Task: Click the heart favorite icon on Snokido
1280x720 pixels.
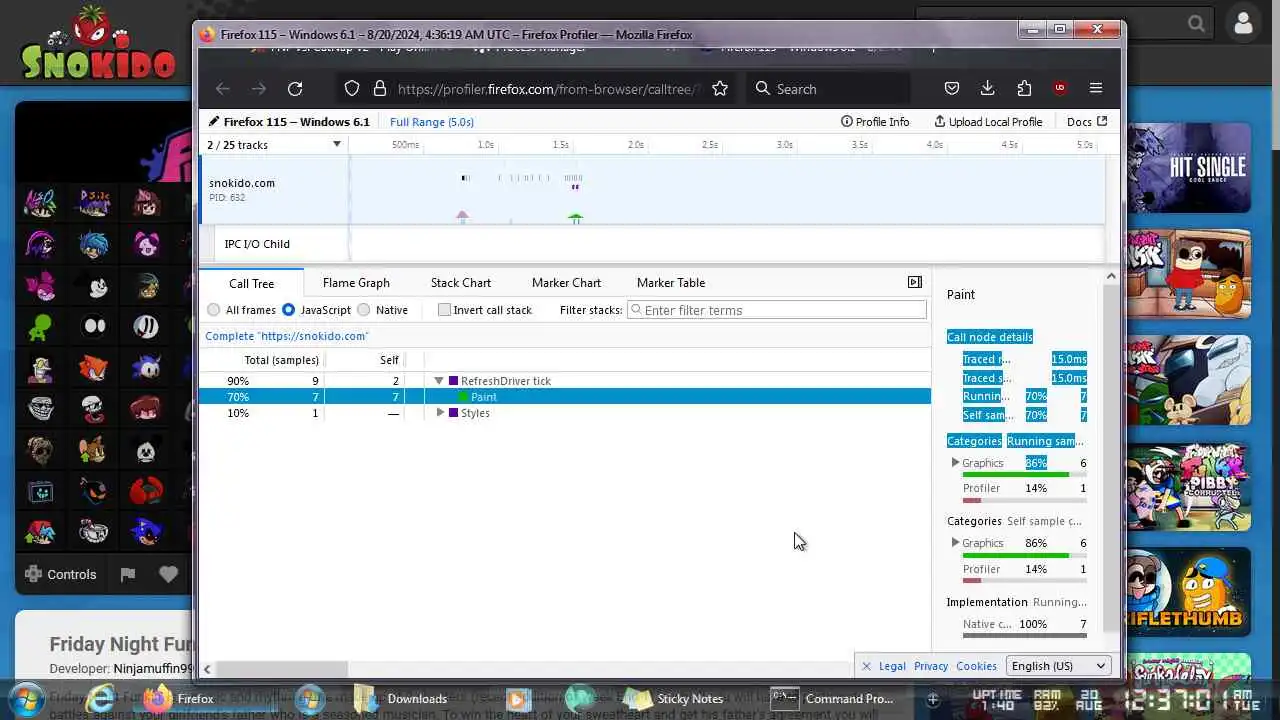Action: [168, 574]
